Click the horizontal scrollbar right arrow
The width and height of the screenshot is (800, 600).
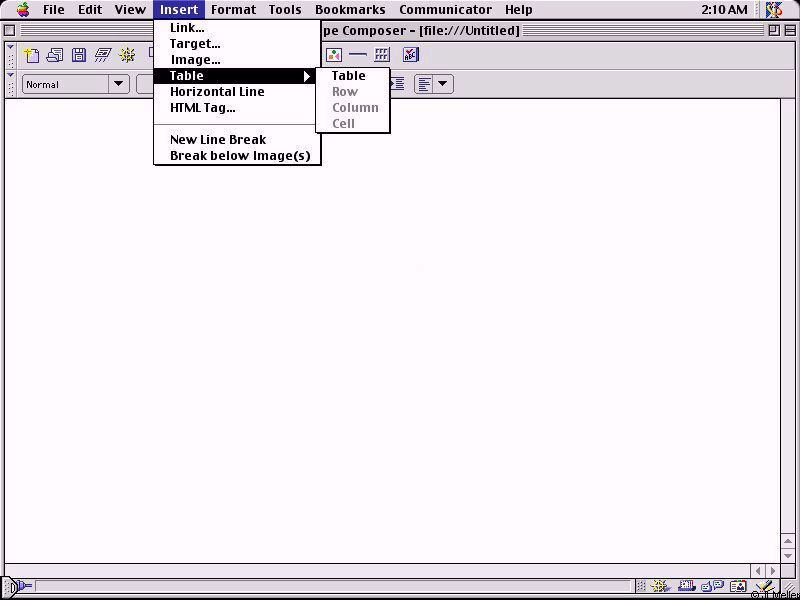click(773, 571)
